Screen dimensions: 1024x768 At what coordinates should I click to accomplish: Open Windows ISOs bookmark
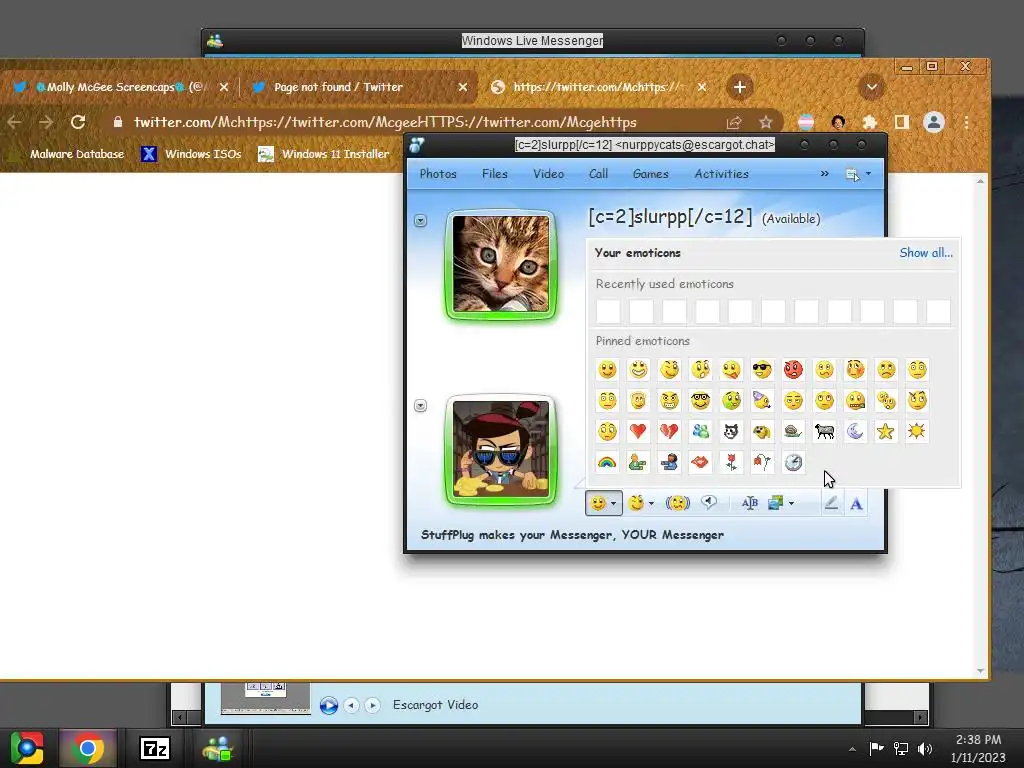(191, 154)
